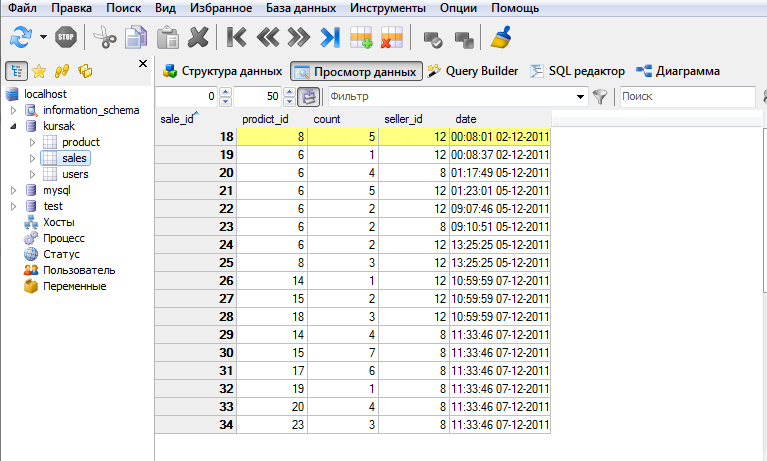This screenshot has width=767, height=461.
Task: Click into the Поиск search field
Action: (x=688, y=96)
